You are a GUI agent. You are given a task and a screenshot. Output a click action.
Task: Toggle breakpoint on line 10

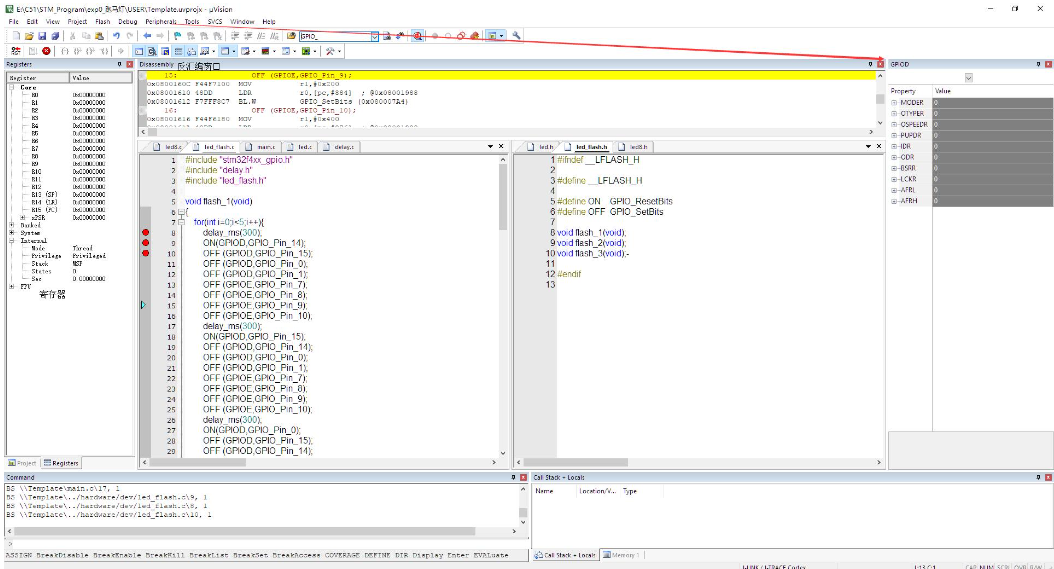pos(145,254)
